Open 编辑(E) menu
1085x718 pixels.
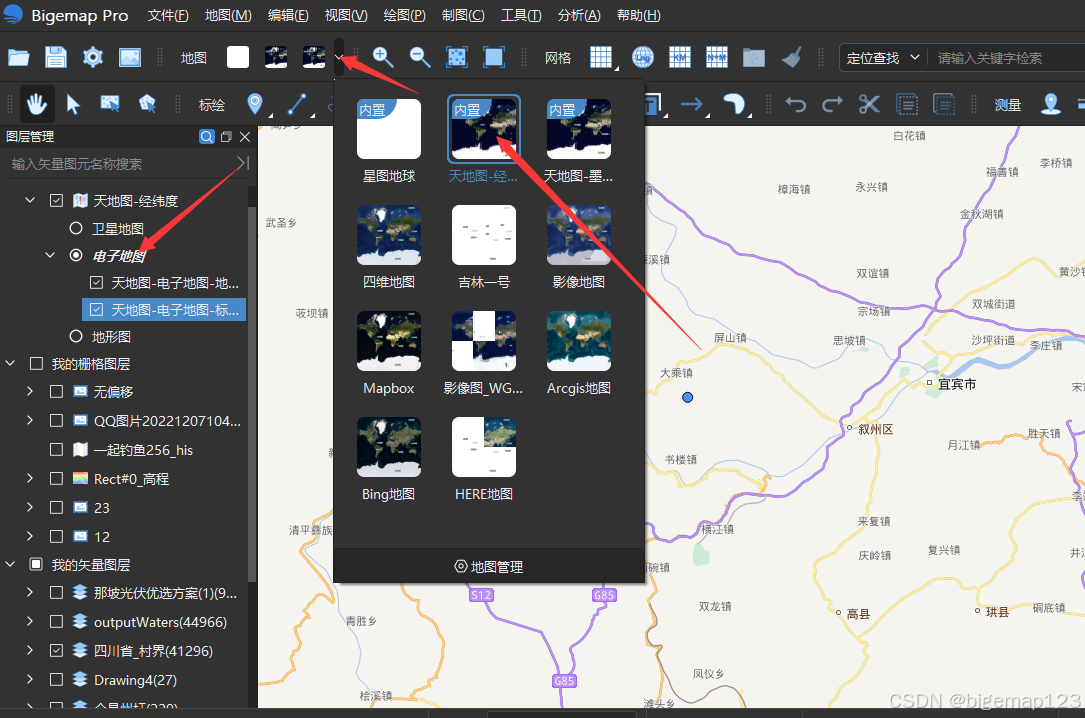click(288, 15)
